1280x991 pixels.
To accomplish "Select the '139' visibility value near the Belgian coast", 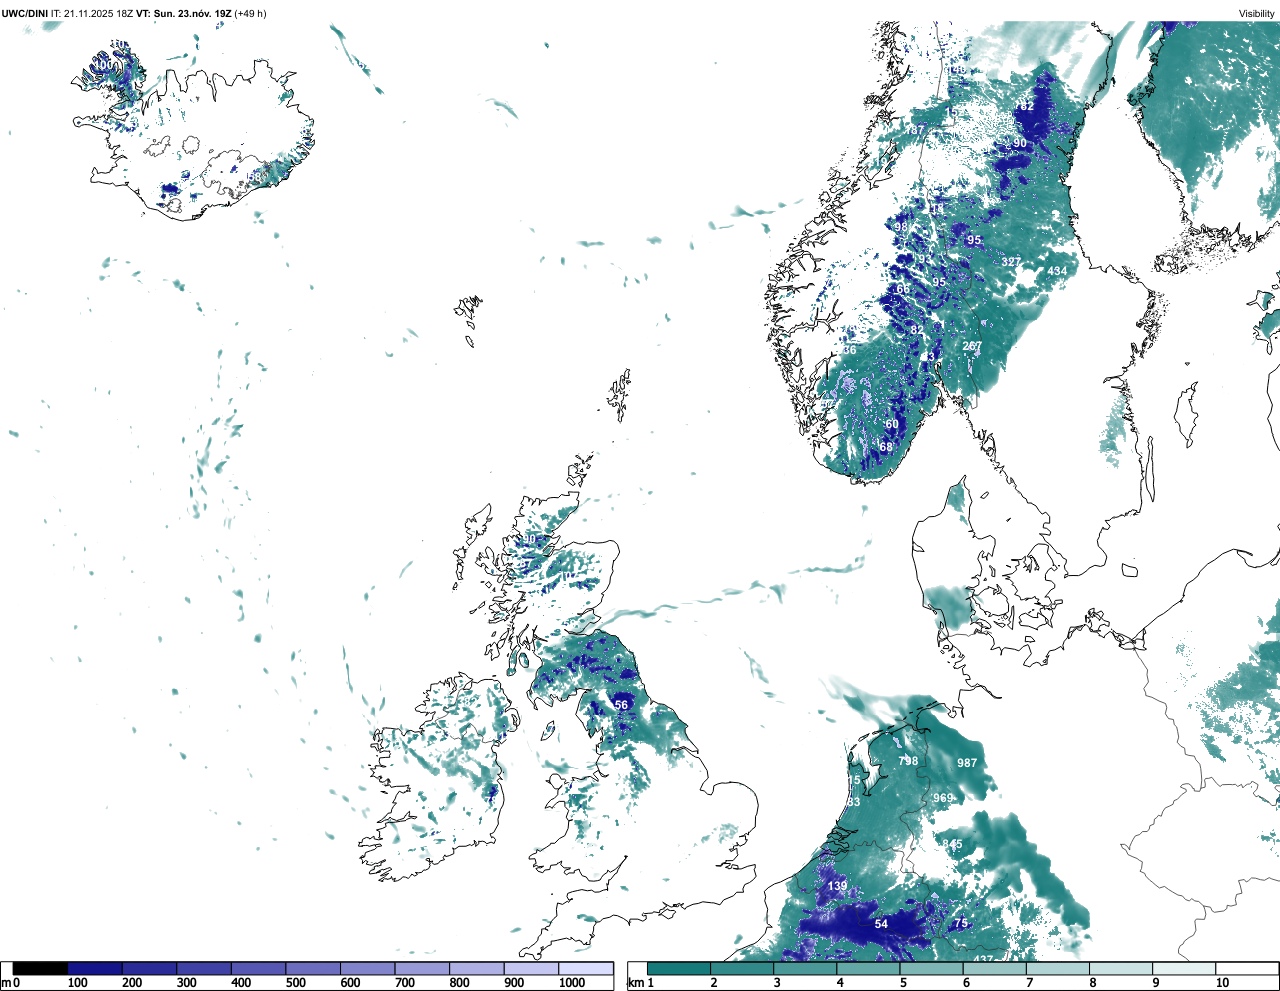I will [x=838, y=887].
